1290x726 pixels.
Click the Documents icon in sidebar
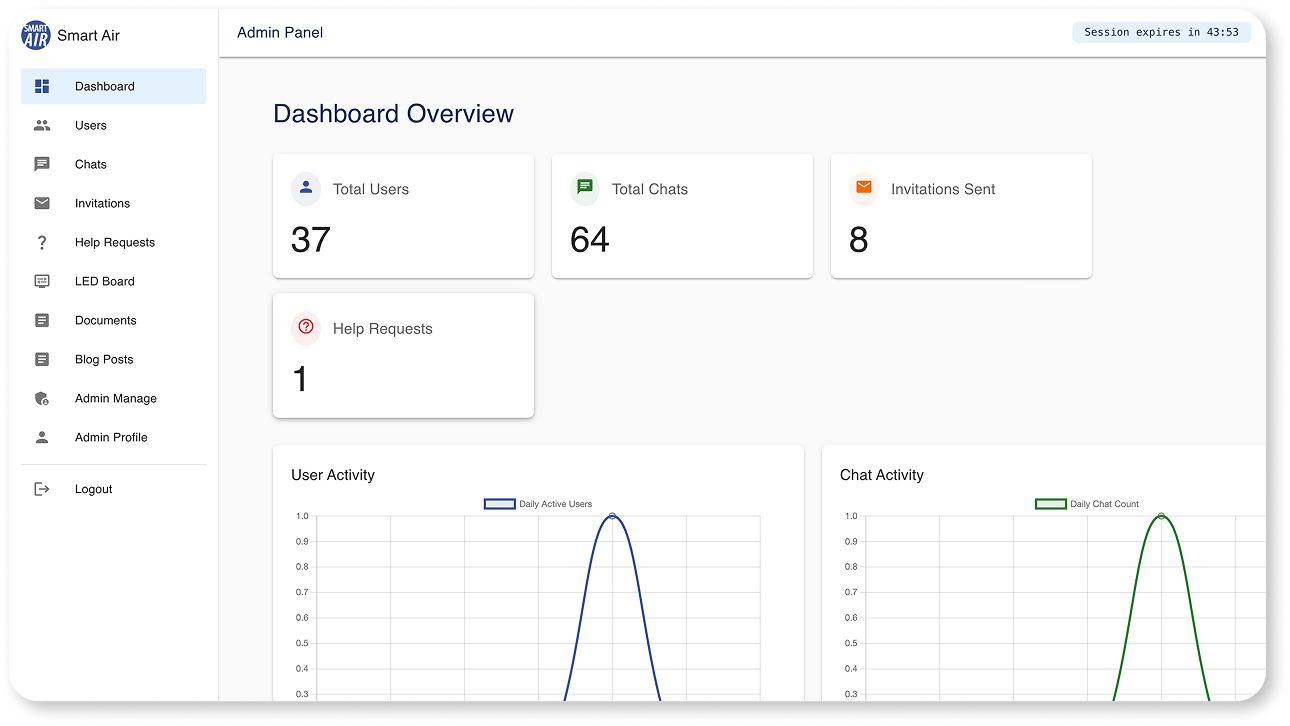click(x=42, y=320)
